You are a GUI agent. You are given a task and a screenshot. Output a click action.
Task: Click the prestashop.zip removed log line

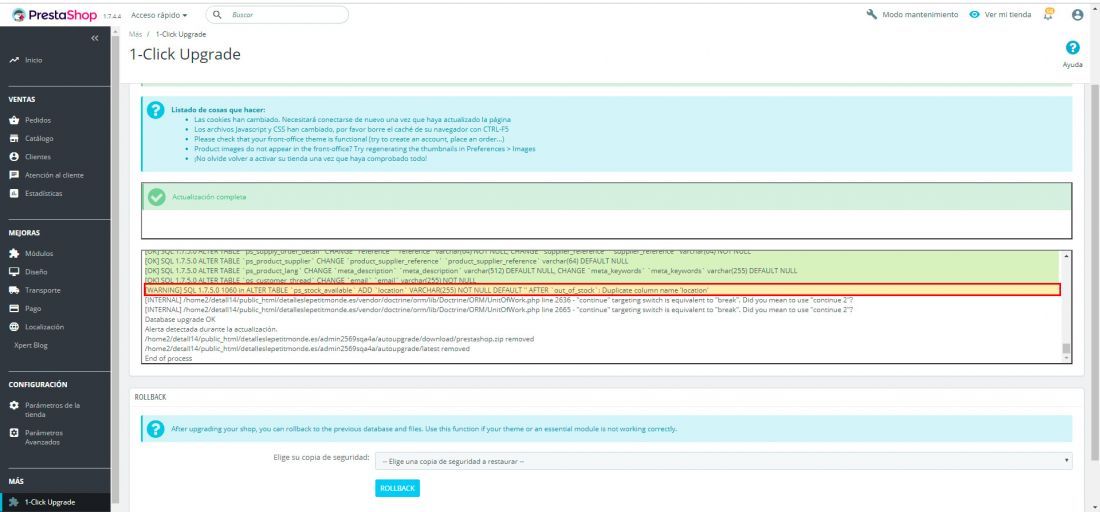click(339, 339)
